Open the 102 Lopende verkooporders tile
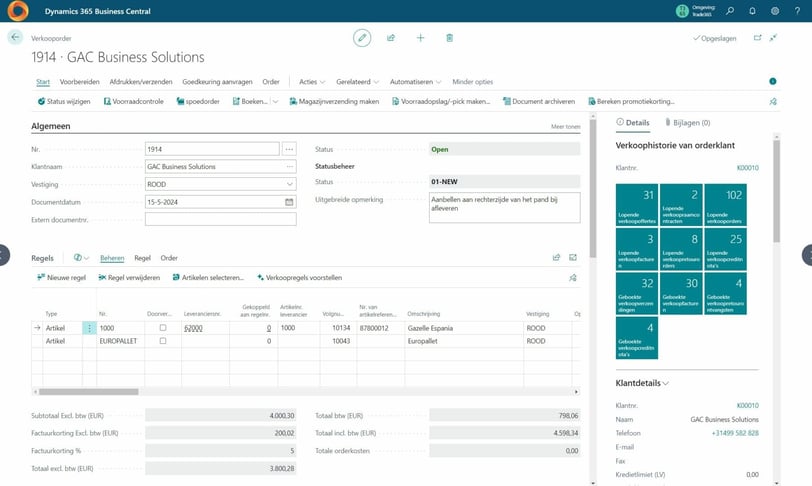Viewport: 812px width, 486px height. pos(726,205)
